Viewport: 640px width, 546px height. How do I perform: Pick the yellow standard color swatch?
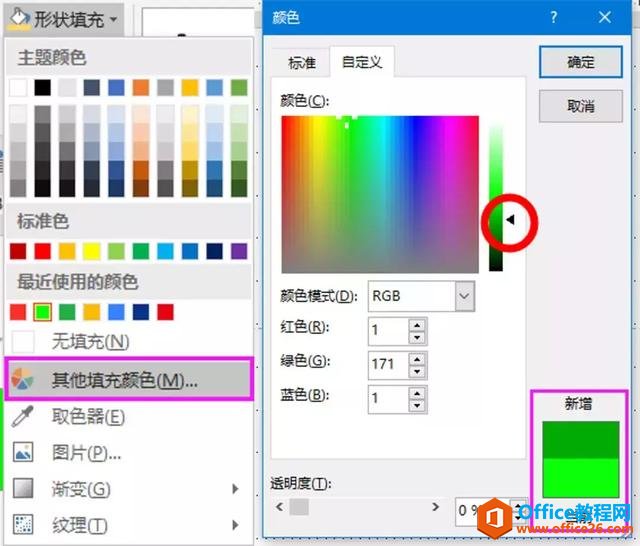[x=92, y=251]
